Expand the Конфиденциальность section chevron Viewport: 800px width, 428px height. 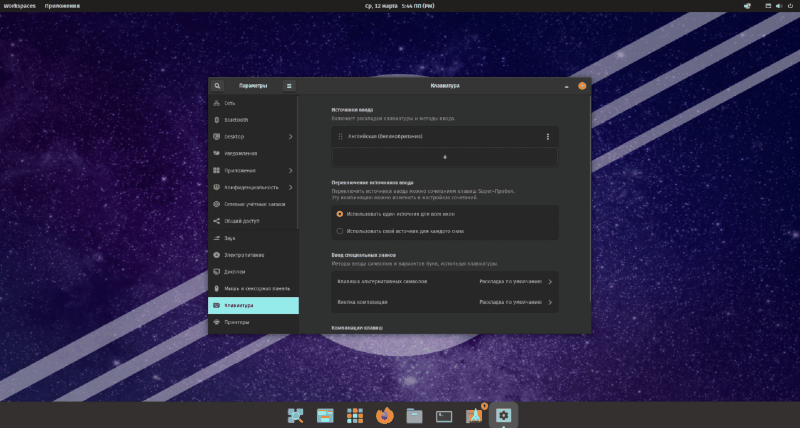290,187
